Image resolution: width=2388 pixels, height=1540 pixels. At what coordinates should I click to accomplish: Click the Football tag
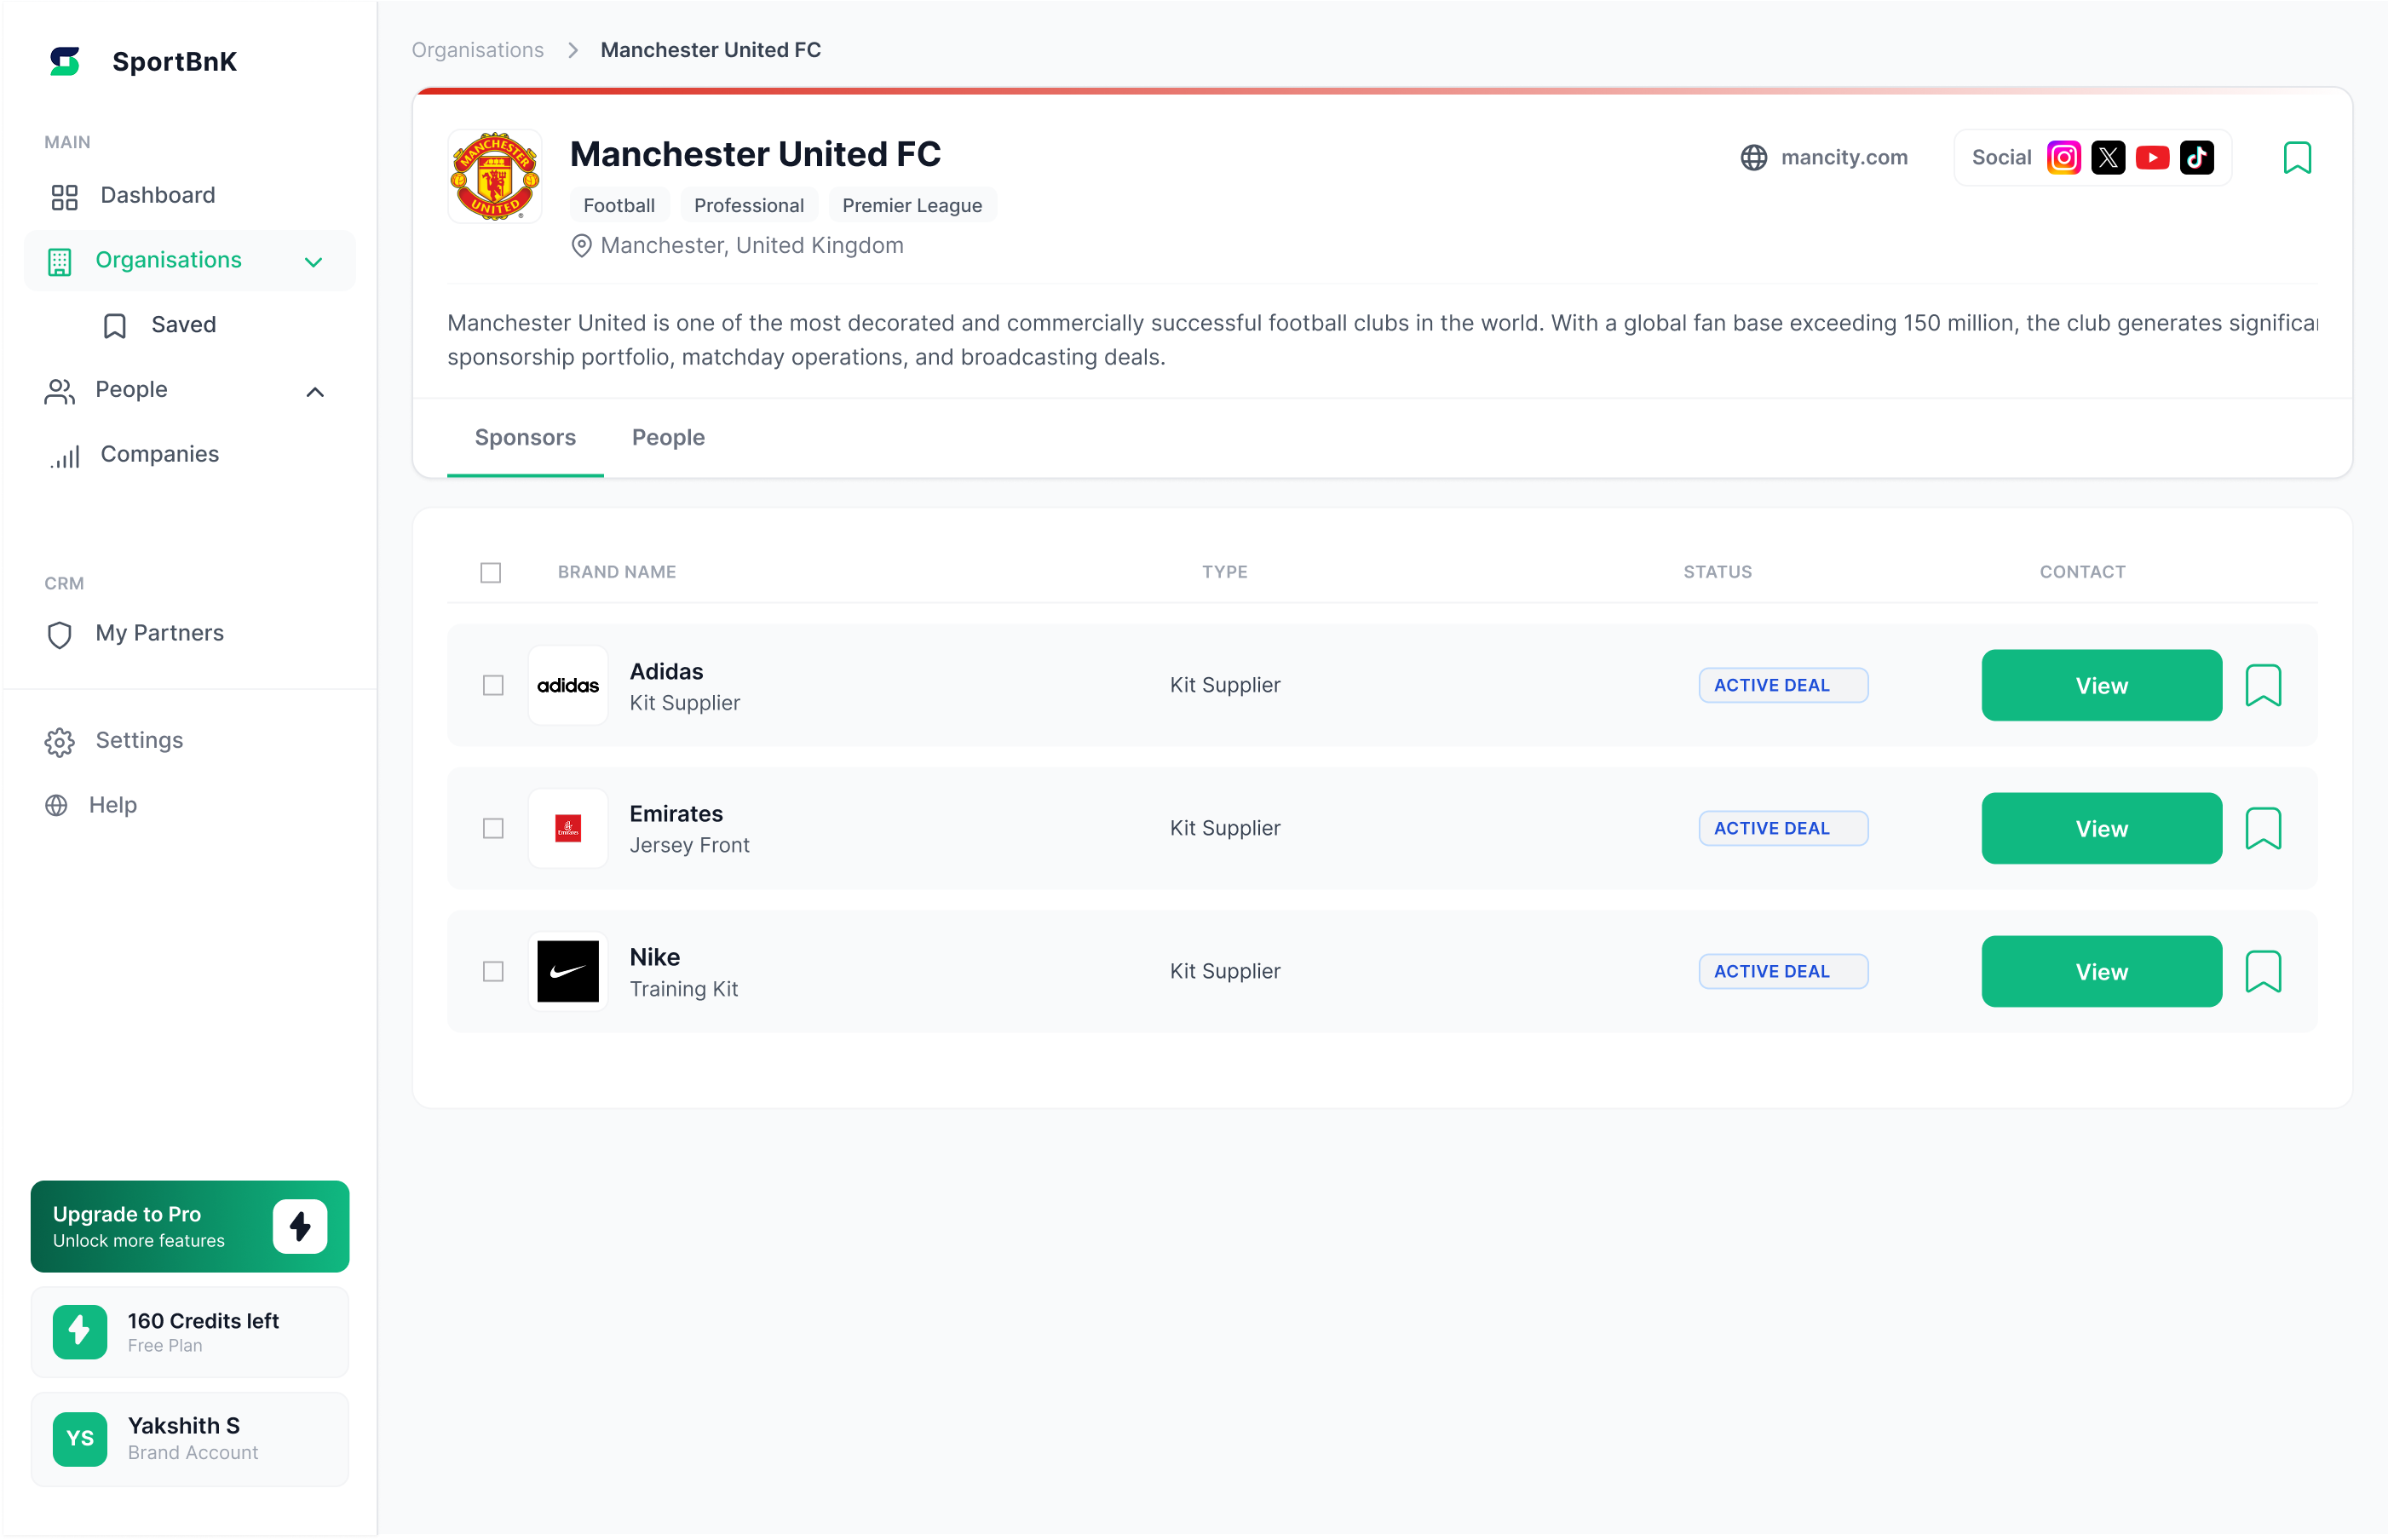[x=619, y=206]
